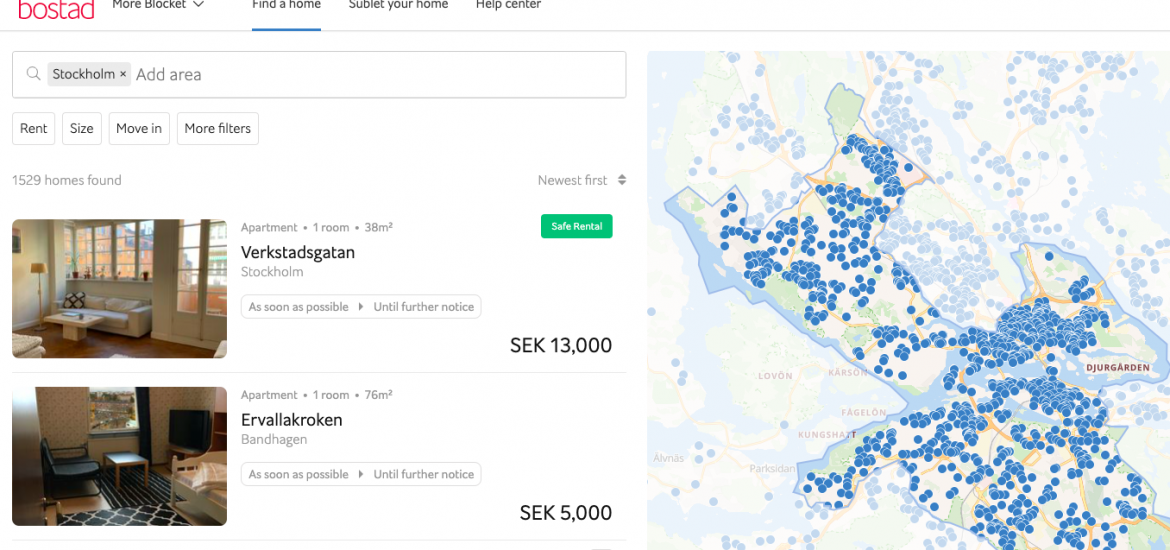Expand More filters options
Viewport: 1170px width, 550px height.
click(x=218, y=128)
